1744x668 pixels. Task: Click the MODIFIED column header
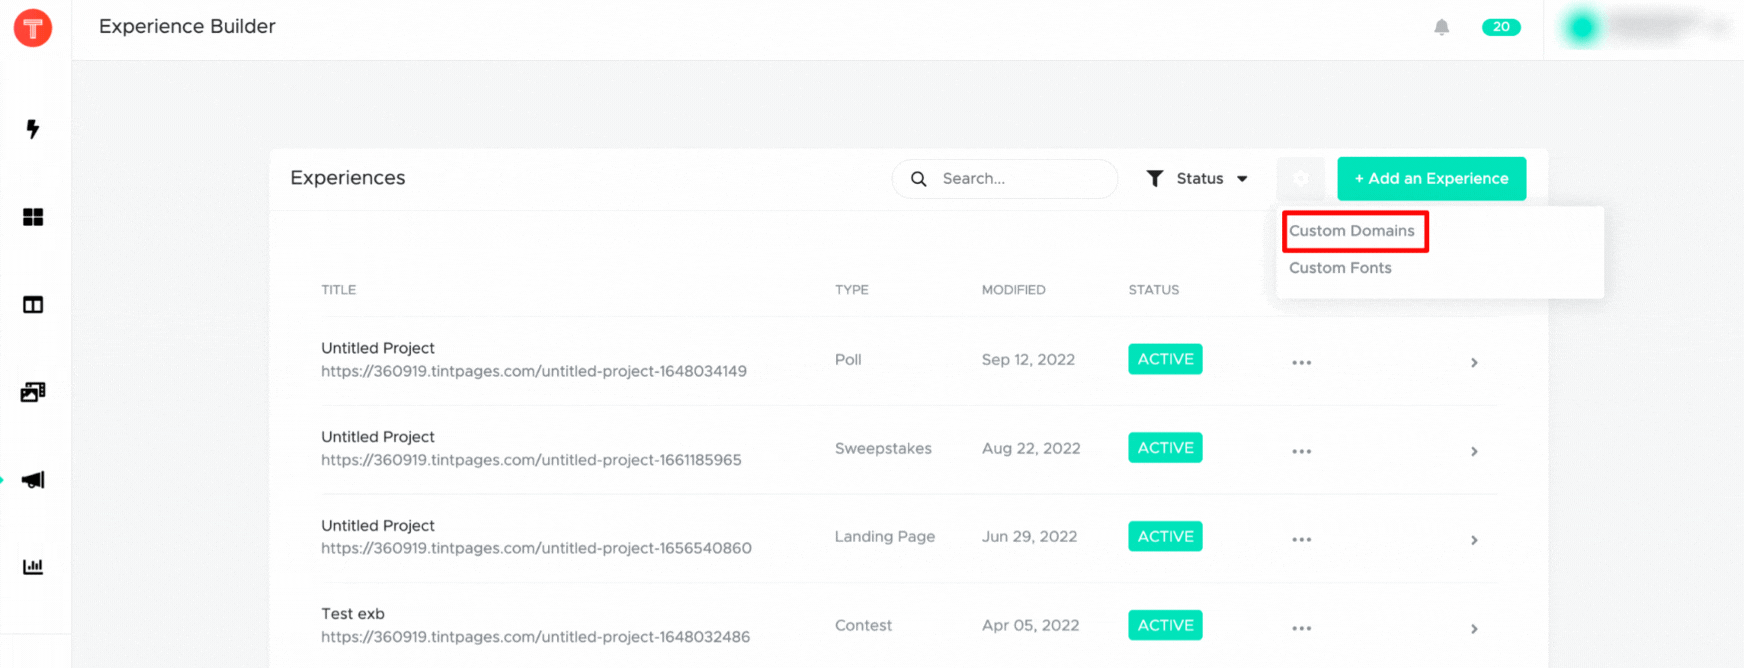[1013, 290]
